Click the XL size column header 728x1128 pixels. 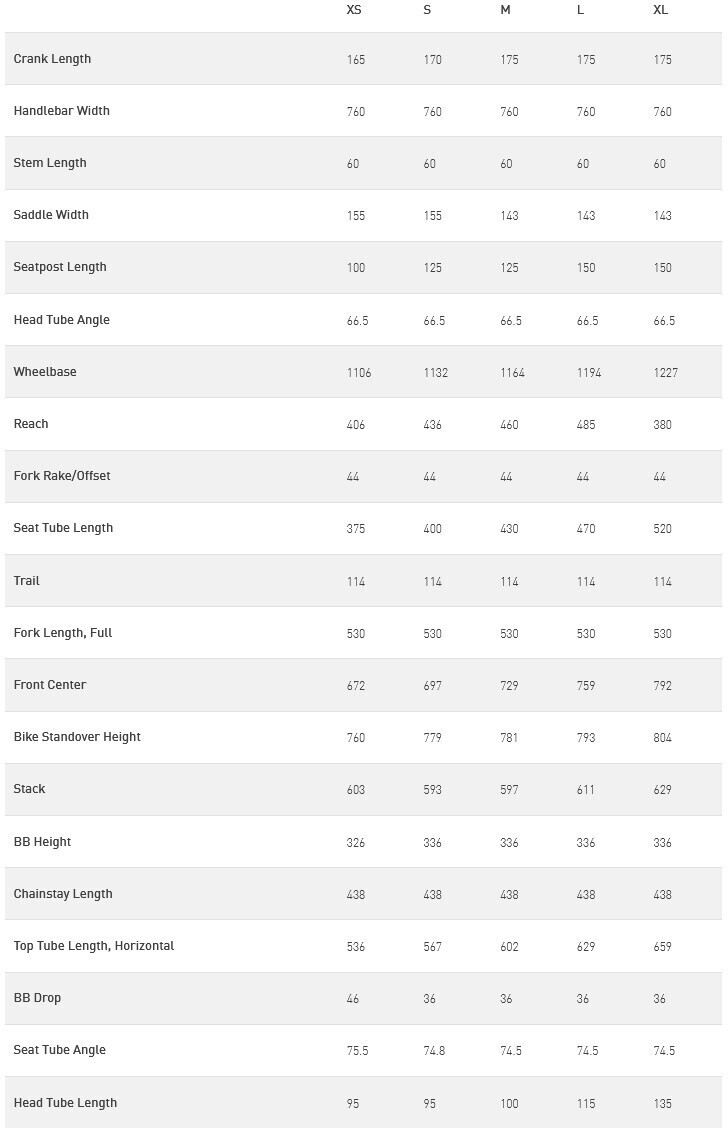(660, 10)
